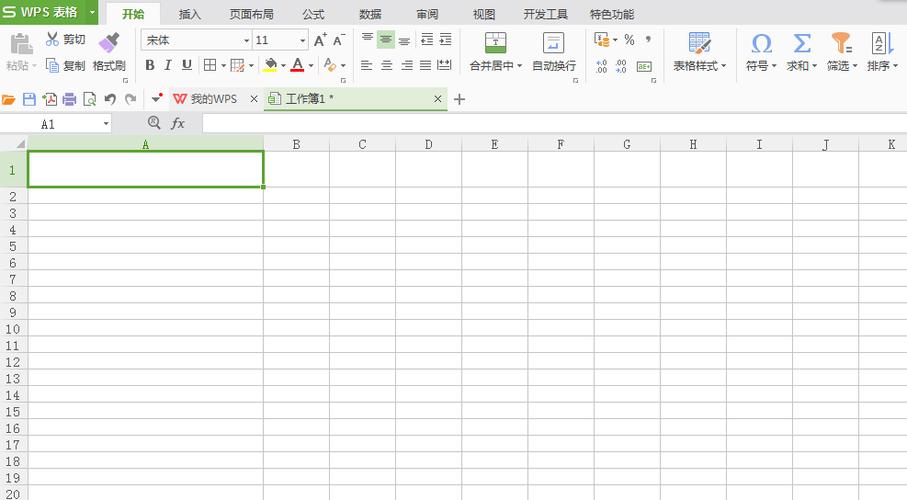This screenshot has width=907, height=500.
Task: Add a new document tab with plus
Action: point(459,100)
